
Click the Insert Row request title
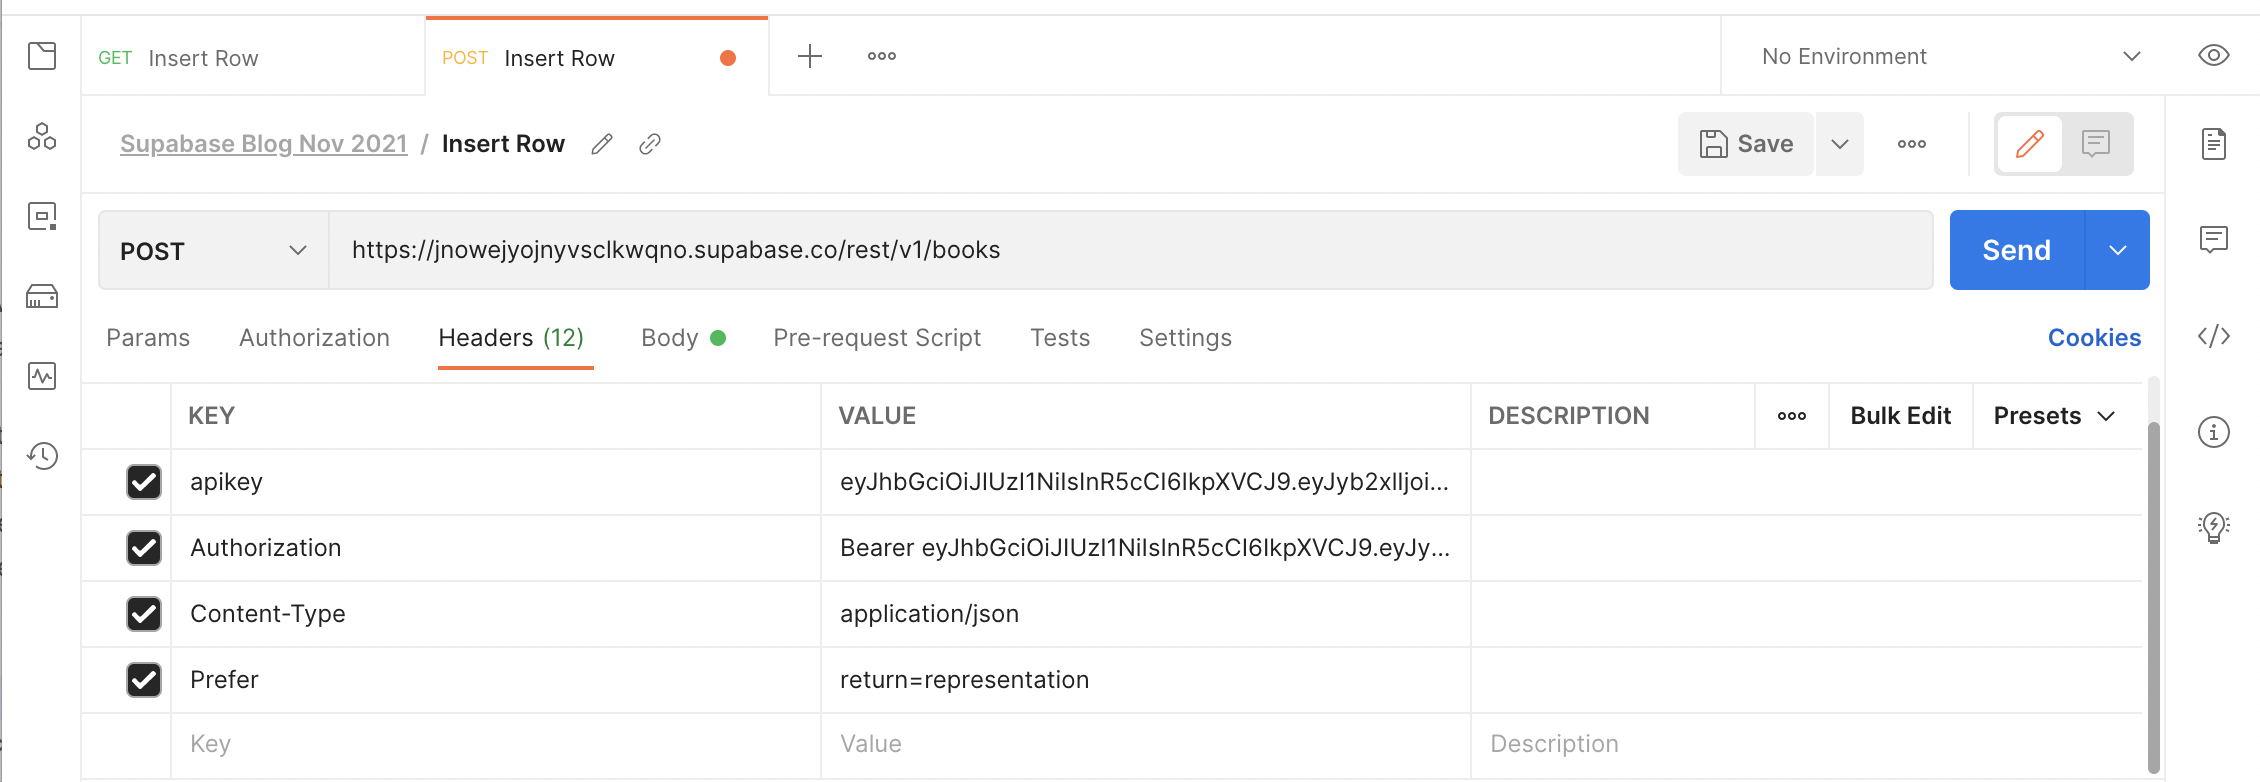coord(503,144)
